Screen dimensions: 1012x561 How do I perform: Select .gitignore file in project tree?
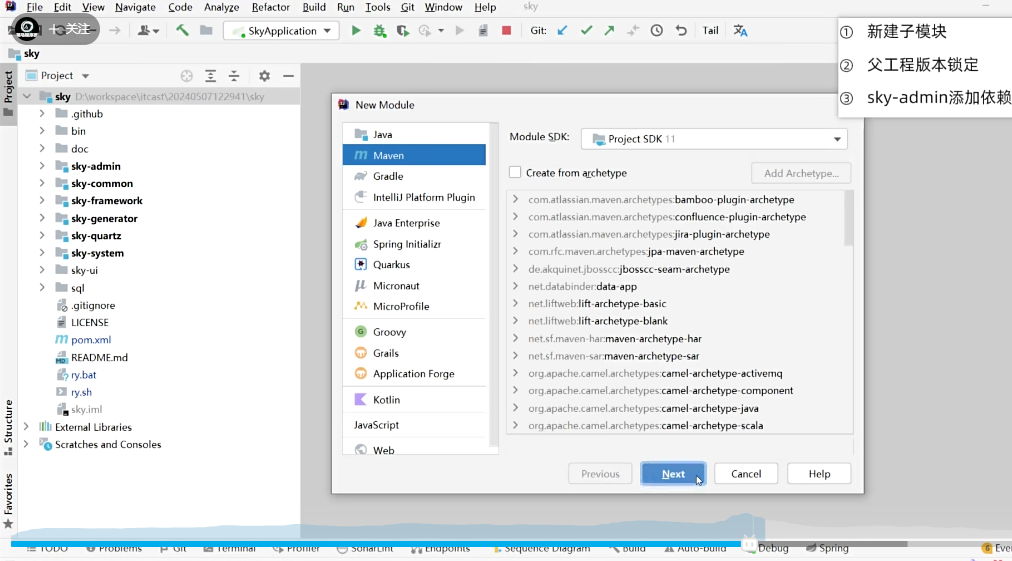coord(93,305)
